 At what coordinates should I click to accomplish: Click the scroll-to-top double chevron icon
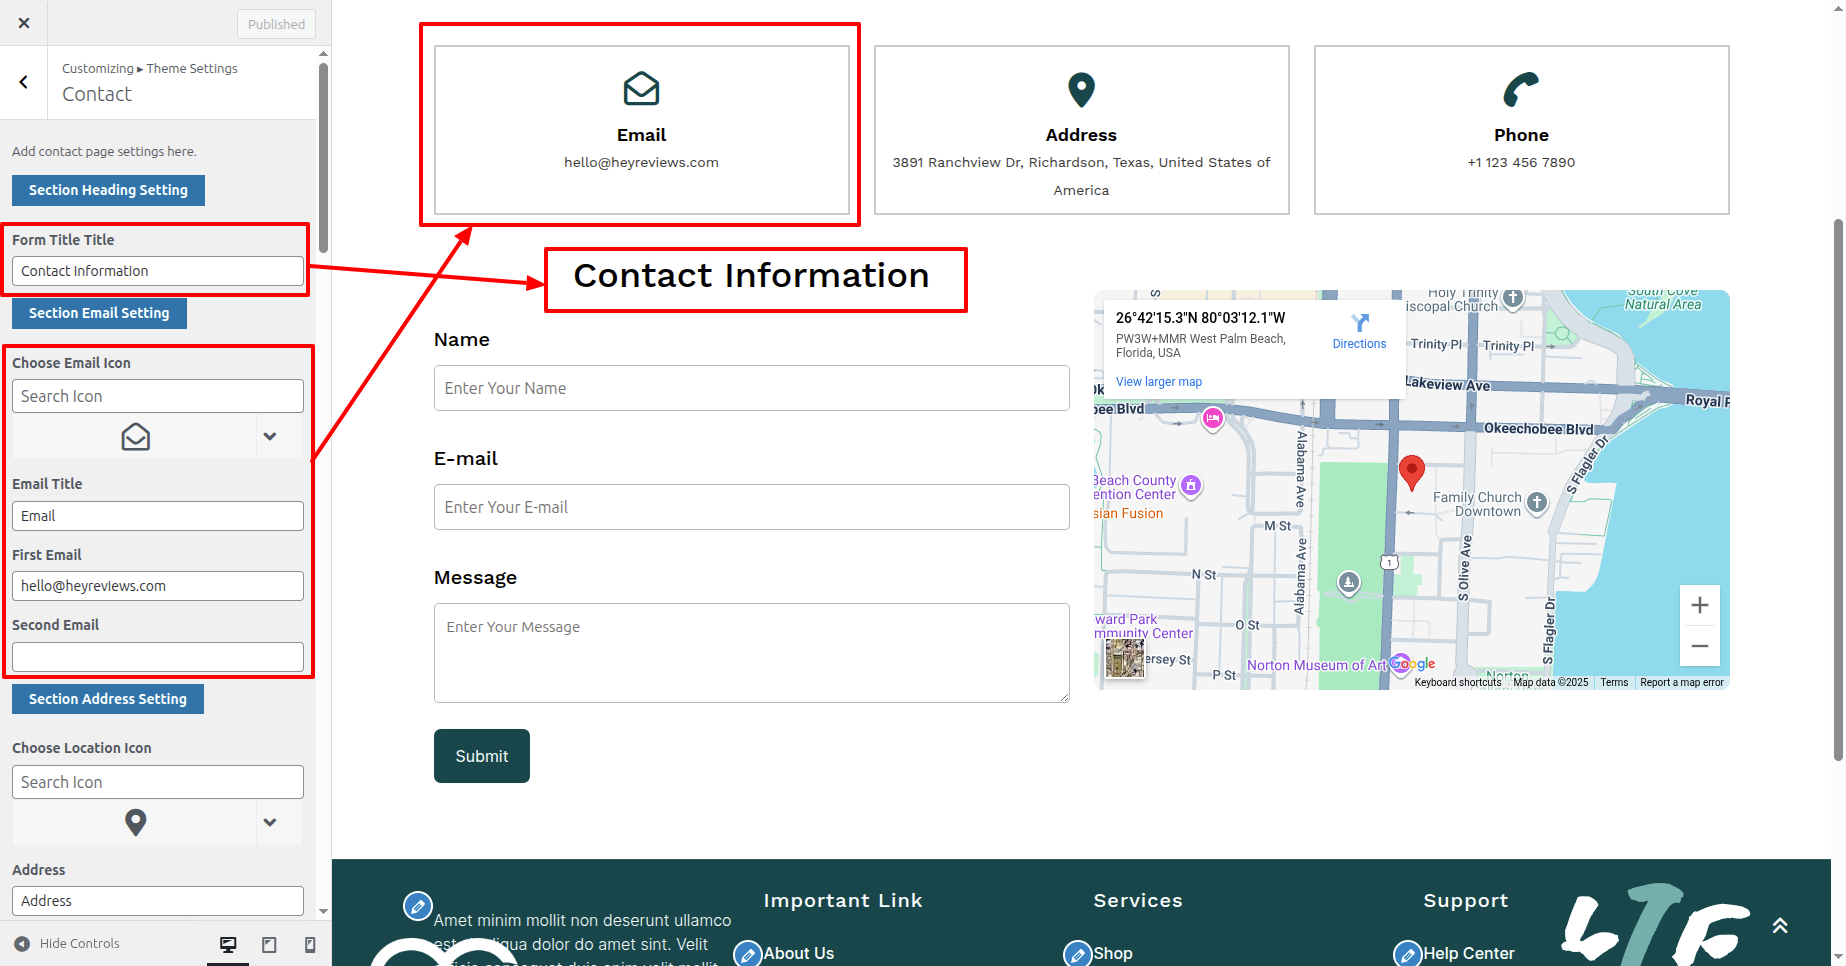1780,926
